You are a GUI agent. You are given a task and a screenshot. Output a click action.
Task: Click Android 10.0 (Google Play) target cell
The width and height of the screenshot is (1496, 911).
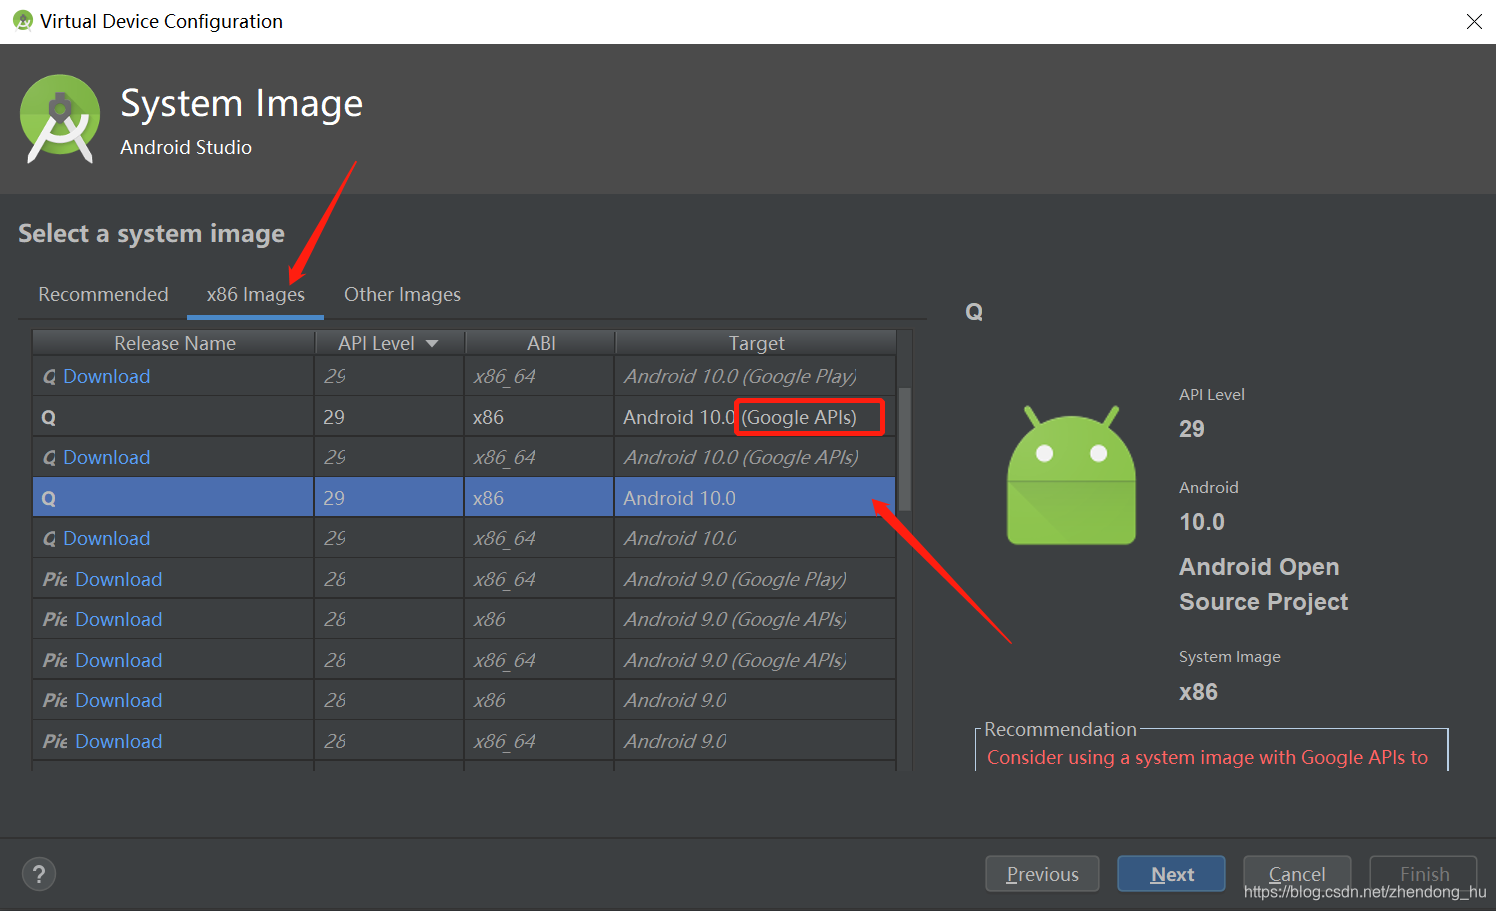click(x=756, y=376)
